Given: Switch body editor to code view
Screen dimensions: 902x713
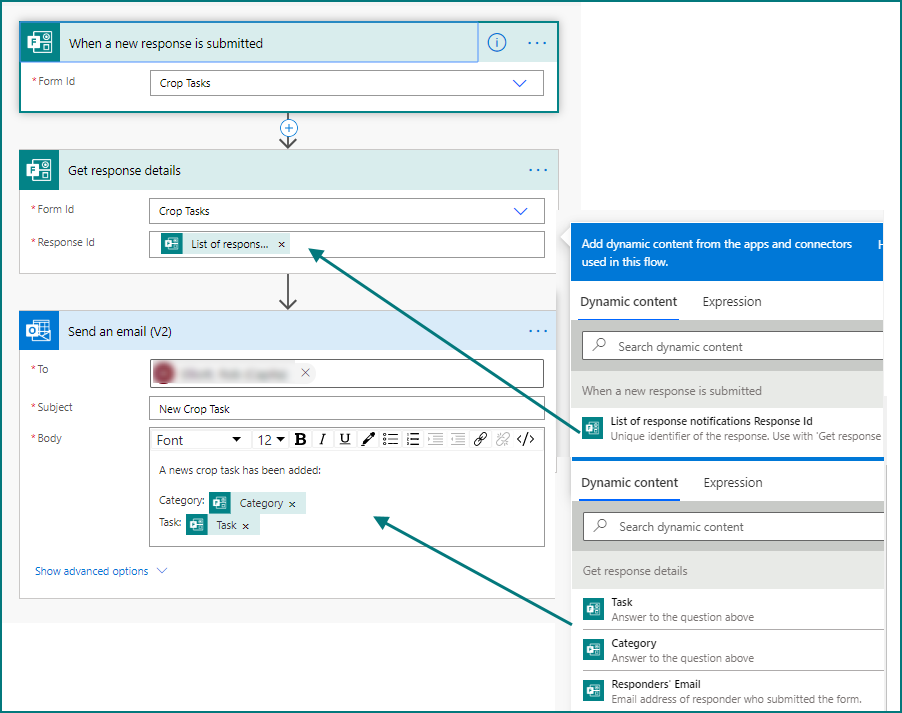Looking at the screenshot, I should tap(525, 440).
